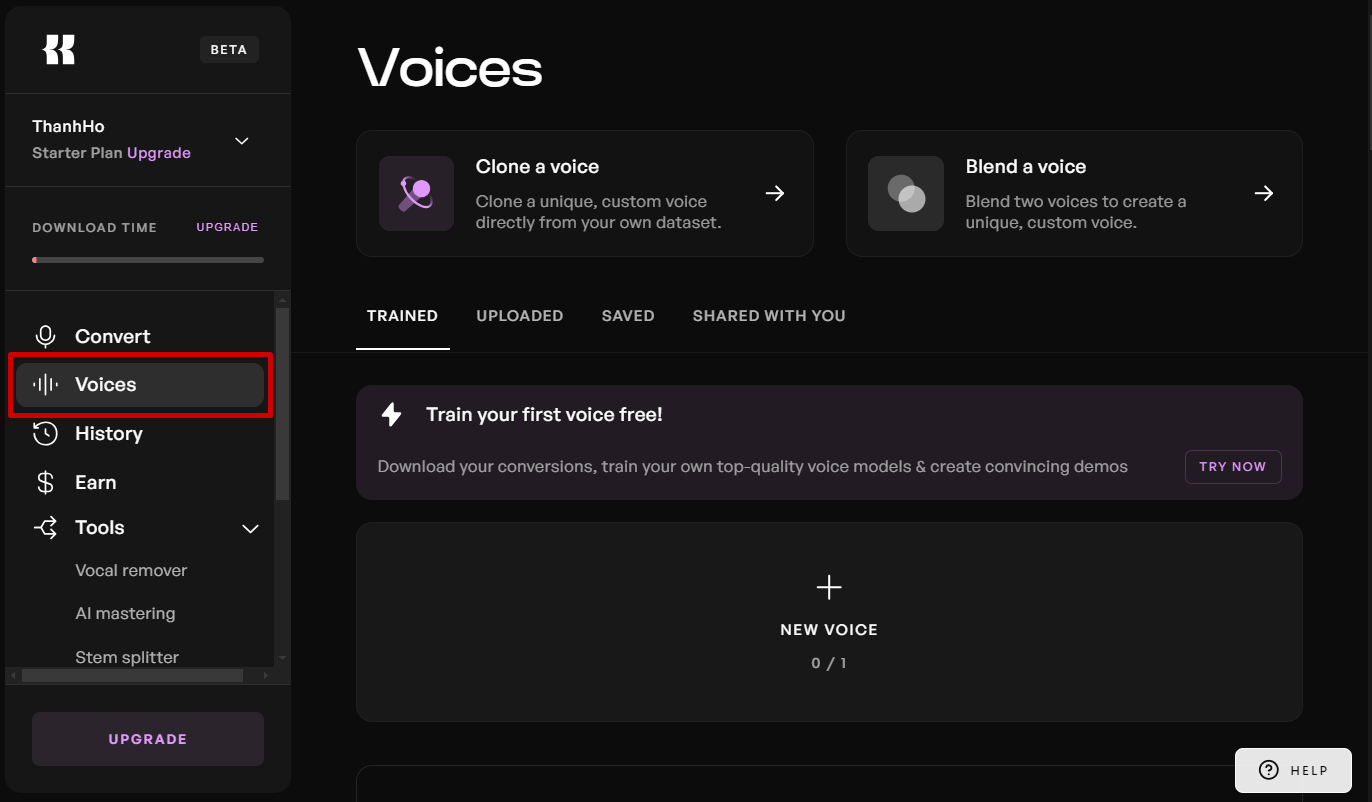Collapse the Tools section chevron

coord(251,528)
